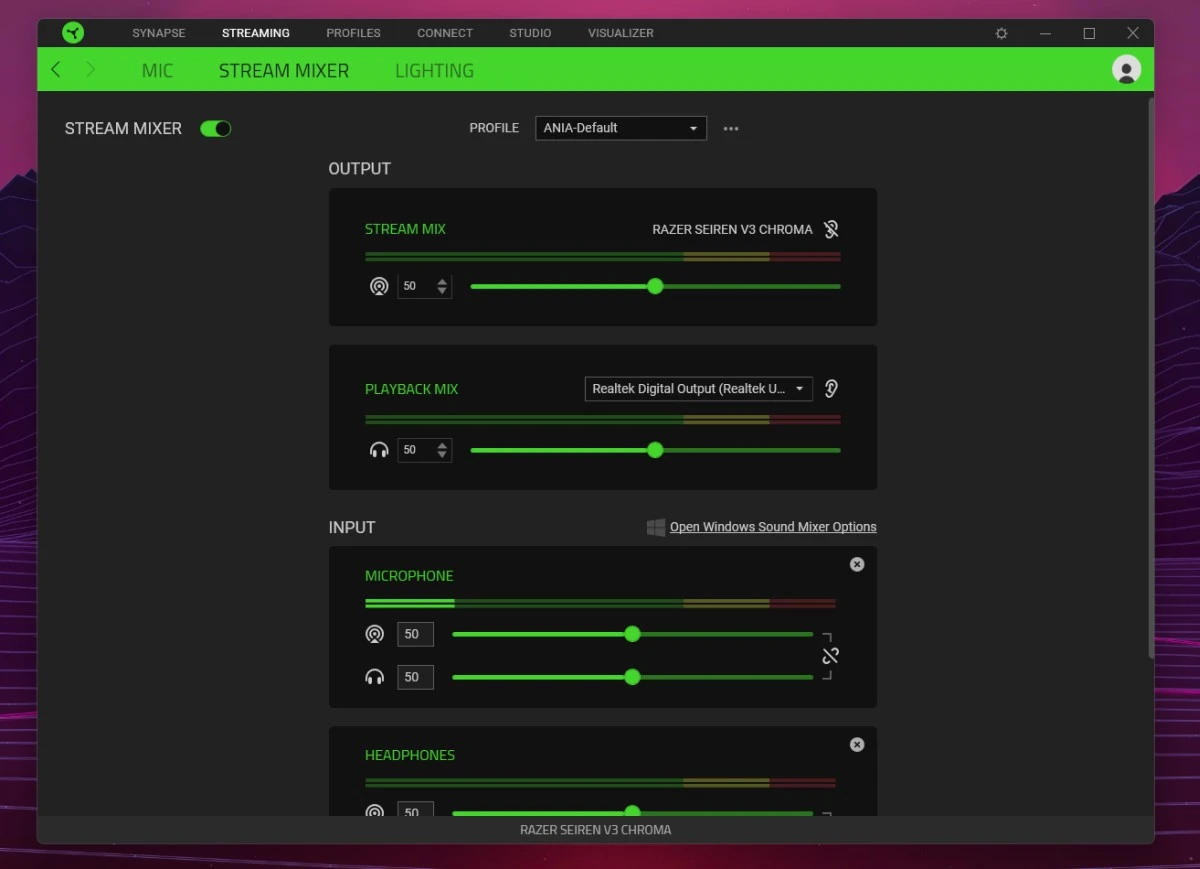Click the Stream Mix volume stepper arrows
This screenshot has width=1200, height=869.
[442, 287]
